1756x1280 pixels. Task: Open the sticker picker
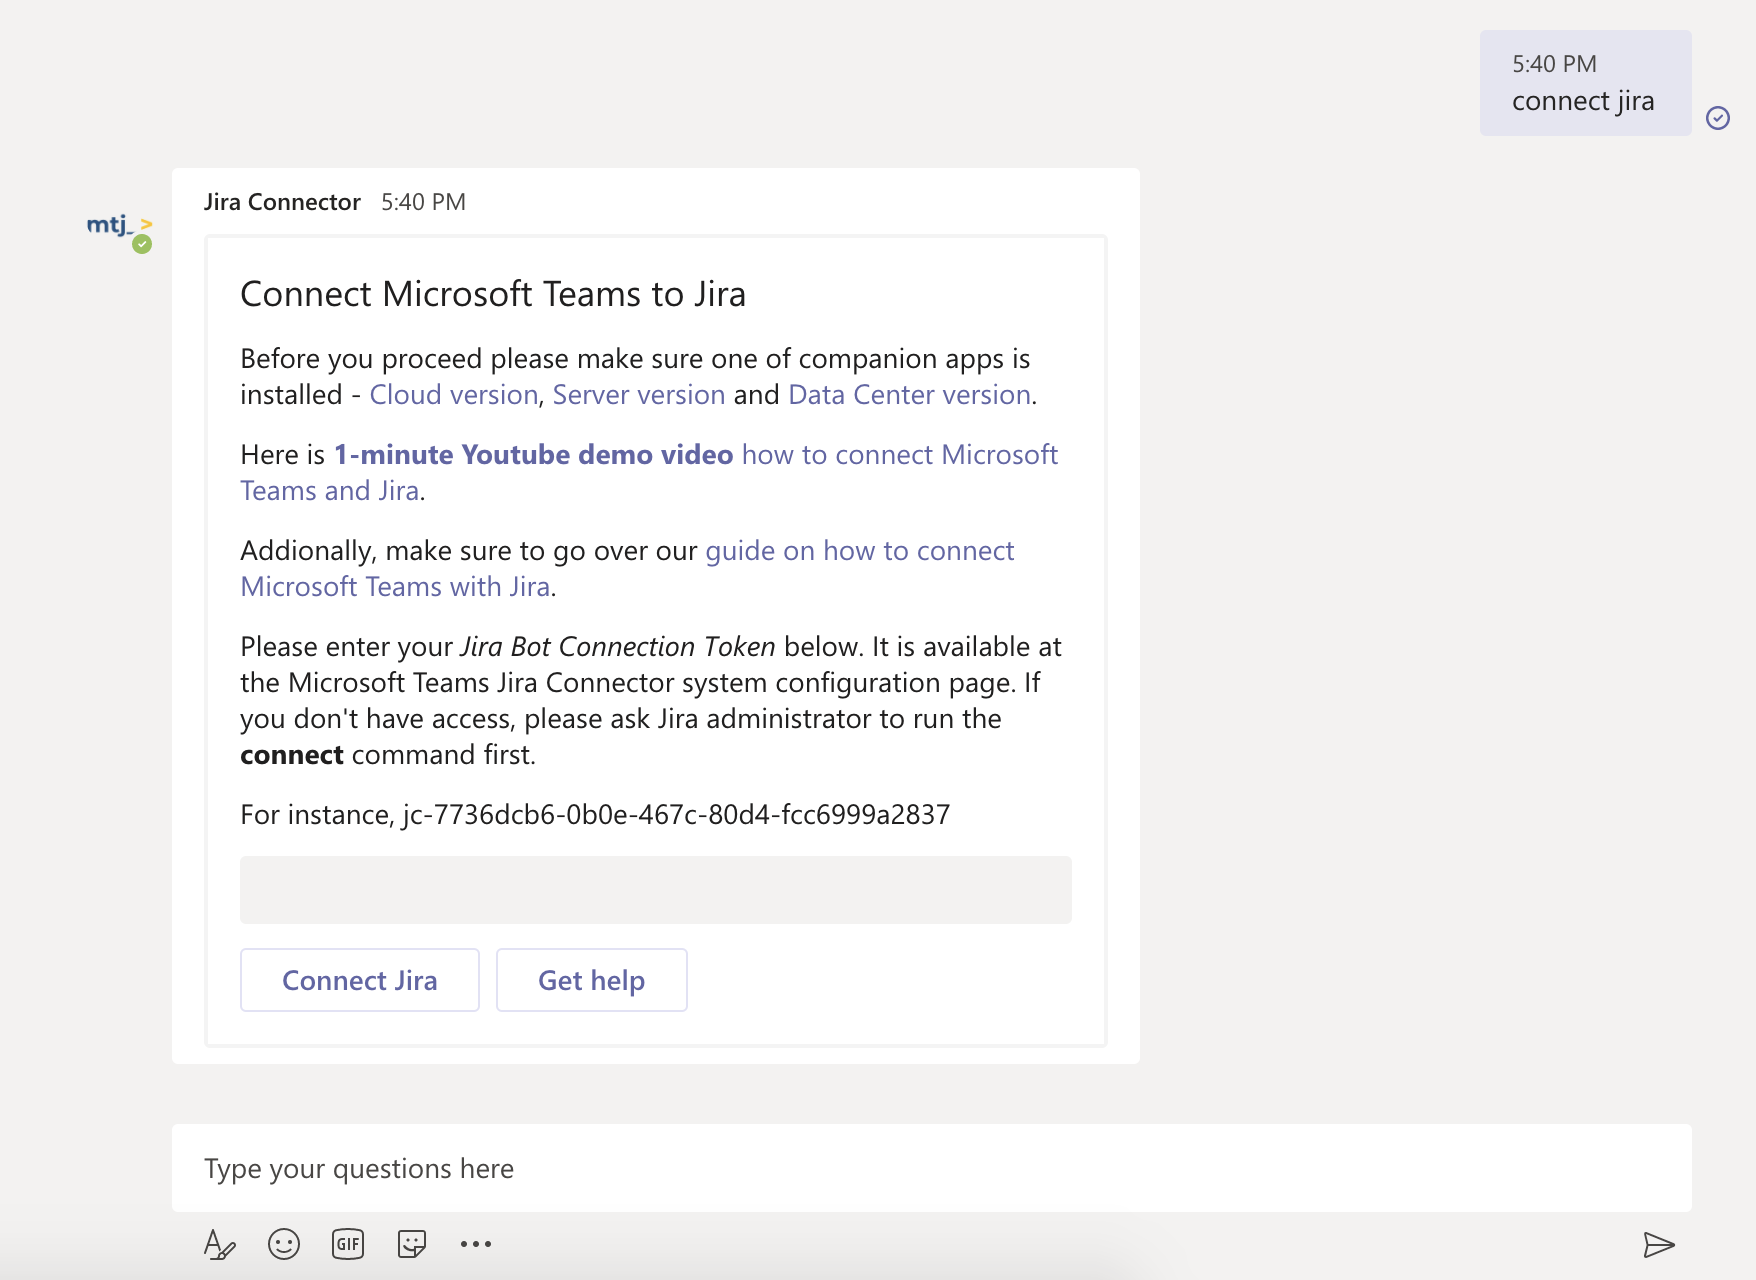click(411, 1243)
